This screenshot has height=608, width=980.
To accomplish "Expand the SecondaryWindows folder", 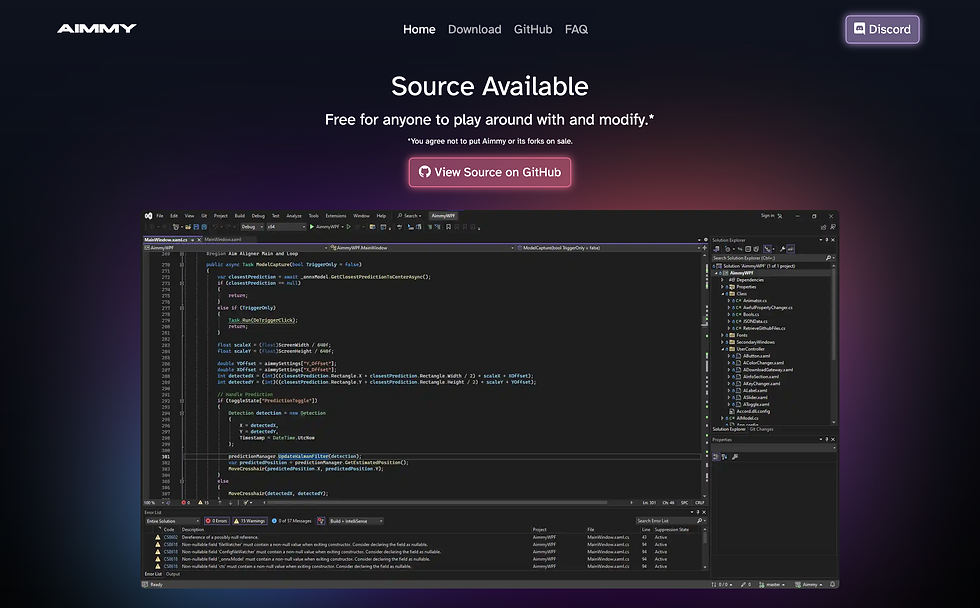I will [x=722, y=342].
